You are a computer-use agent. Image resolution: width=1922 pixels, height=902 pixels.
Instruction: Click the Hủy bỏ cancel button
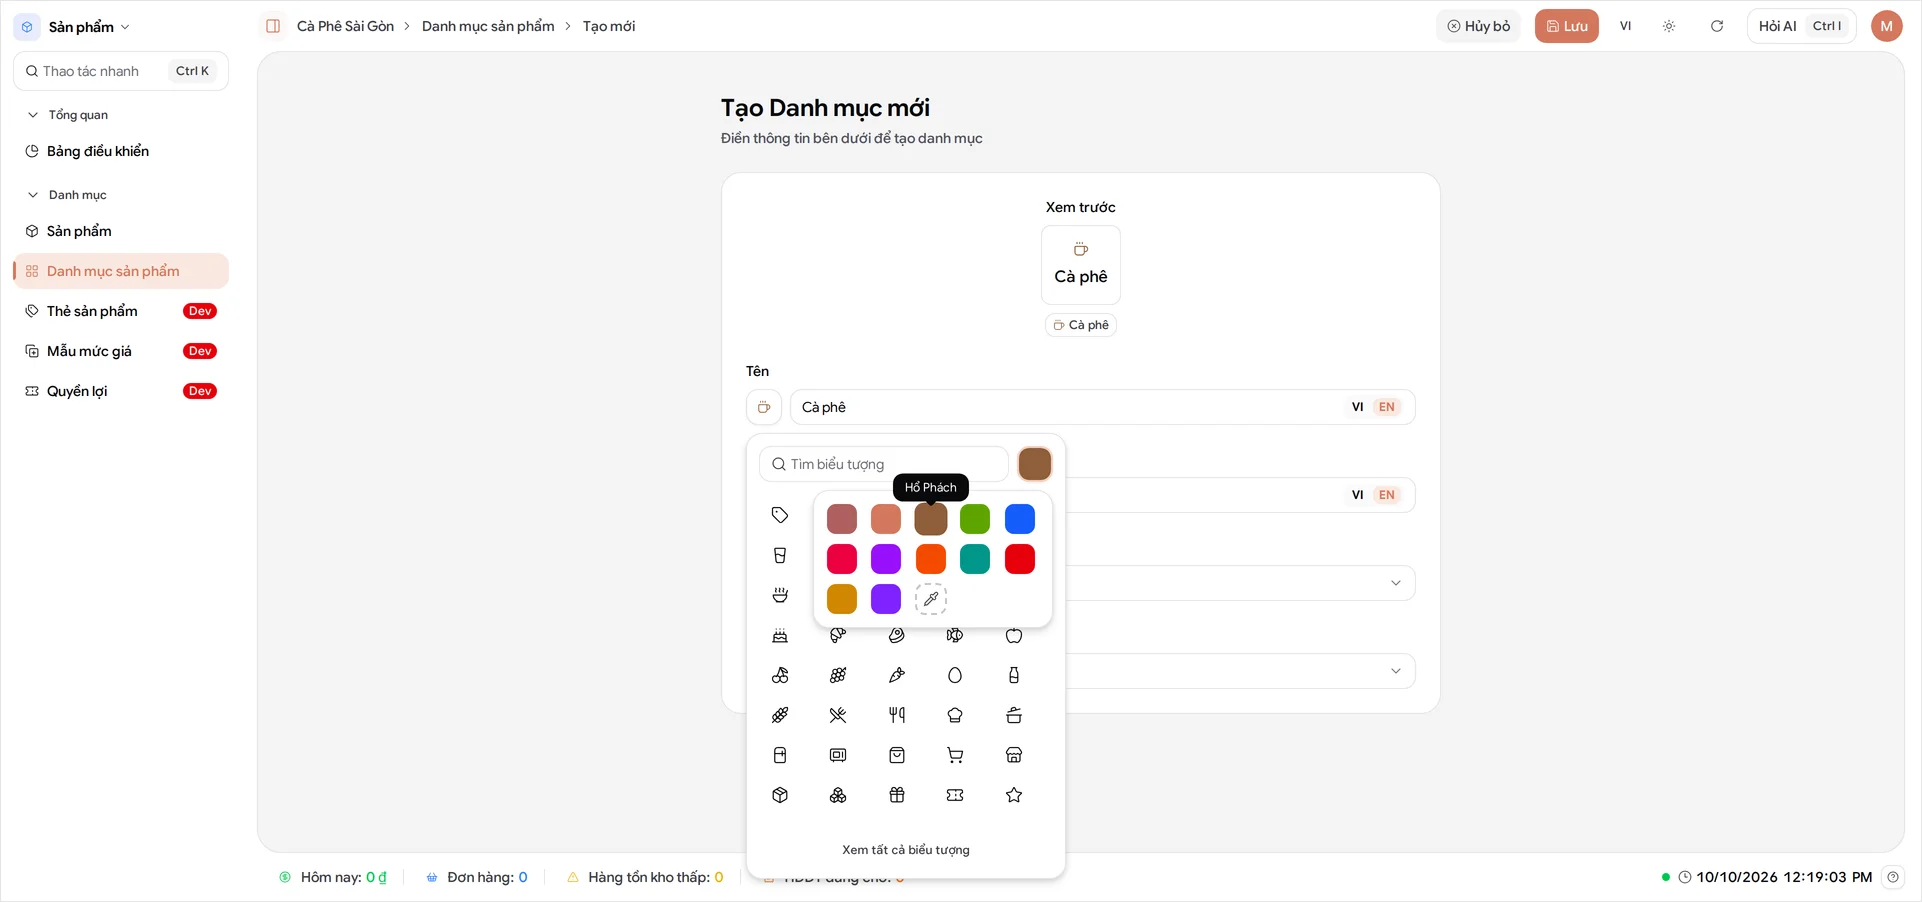[1479, 26]
